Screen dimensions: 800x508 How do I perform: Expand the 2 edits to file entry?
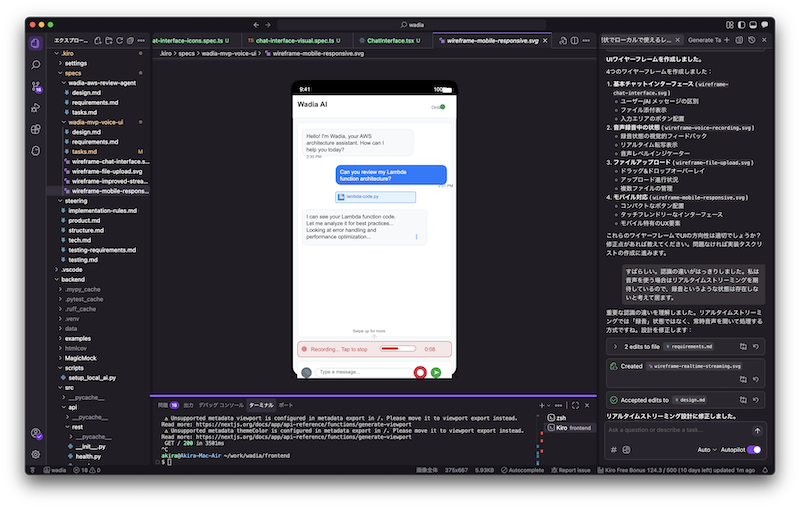(616, 346)
